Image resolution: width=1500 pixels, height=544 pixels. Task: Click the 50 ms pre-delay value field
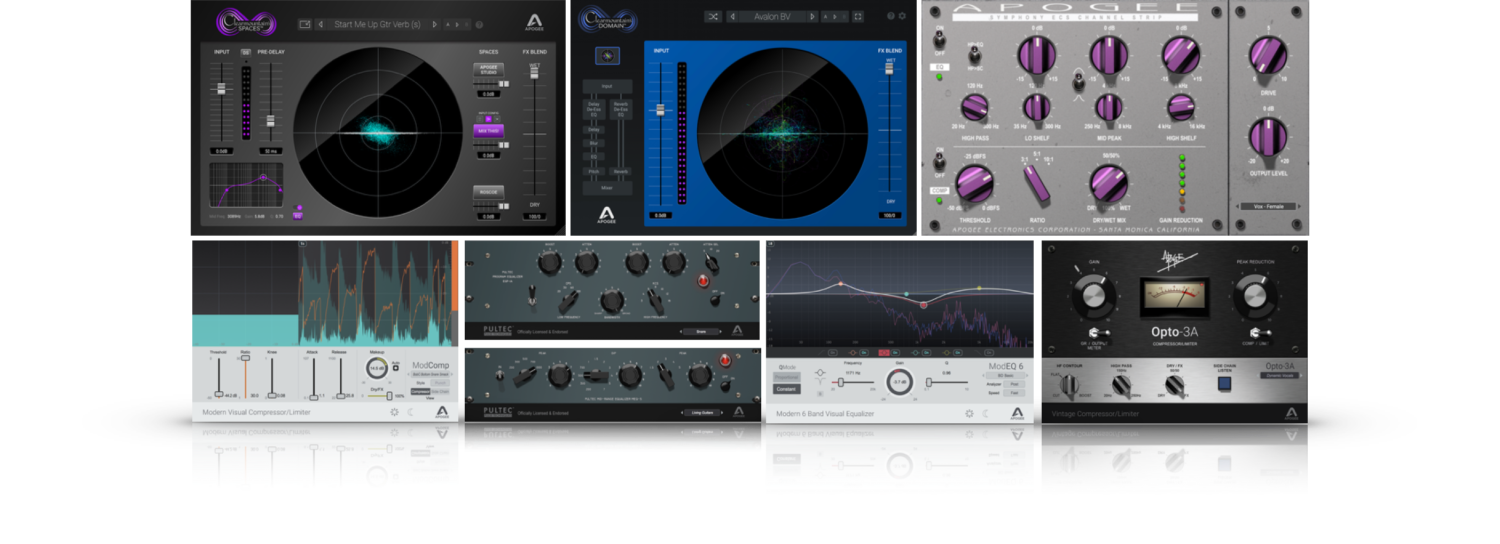pos(269,150)
